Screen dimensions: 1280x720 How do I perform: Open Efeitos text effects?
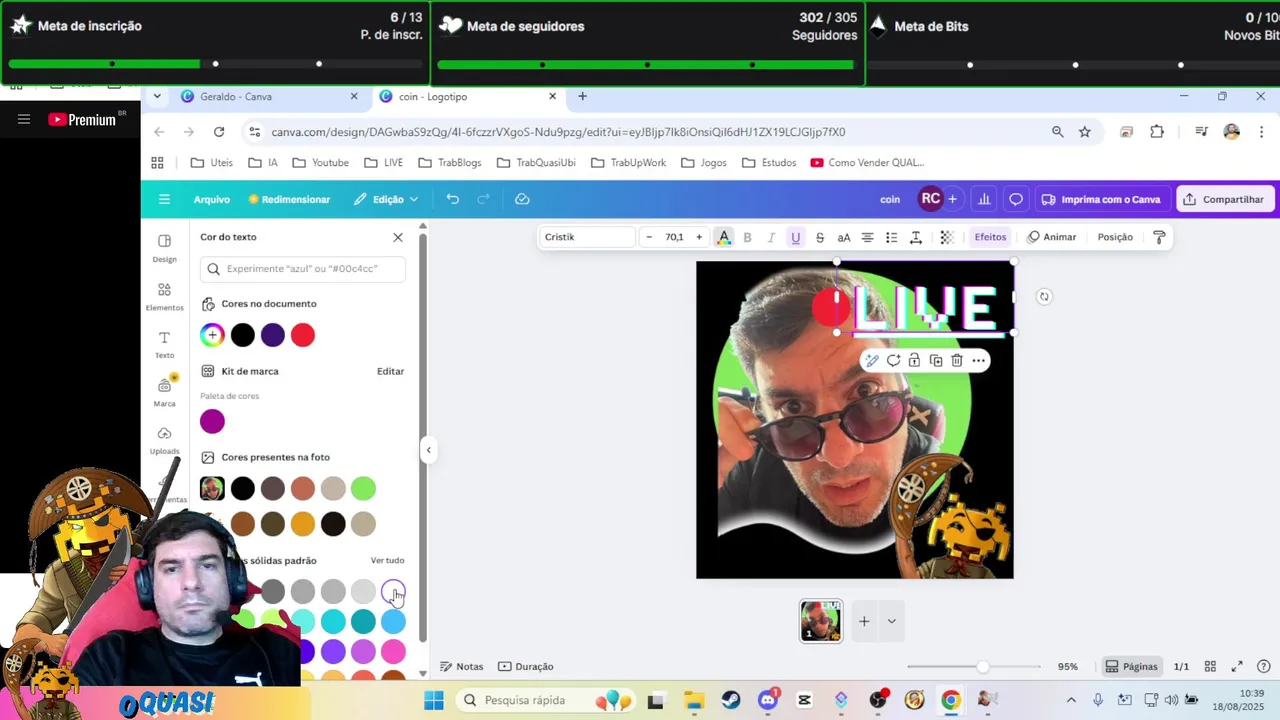point(990,237)
